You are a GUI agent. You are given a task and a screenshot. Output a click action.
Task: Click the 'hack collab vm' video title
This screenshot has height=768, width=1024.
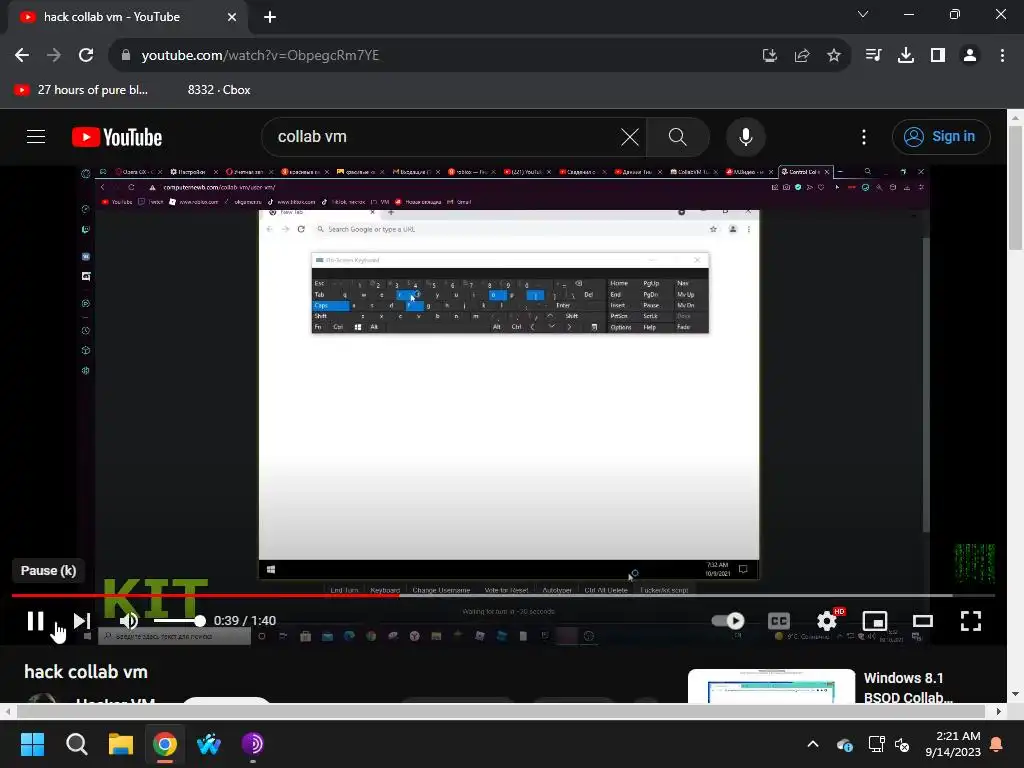(x=86, y=672)
